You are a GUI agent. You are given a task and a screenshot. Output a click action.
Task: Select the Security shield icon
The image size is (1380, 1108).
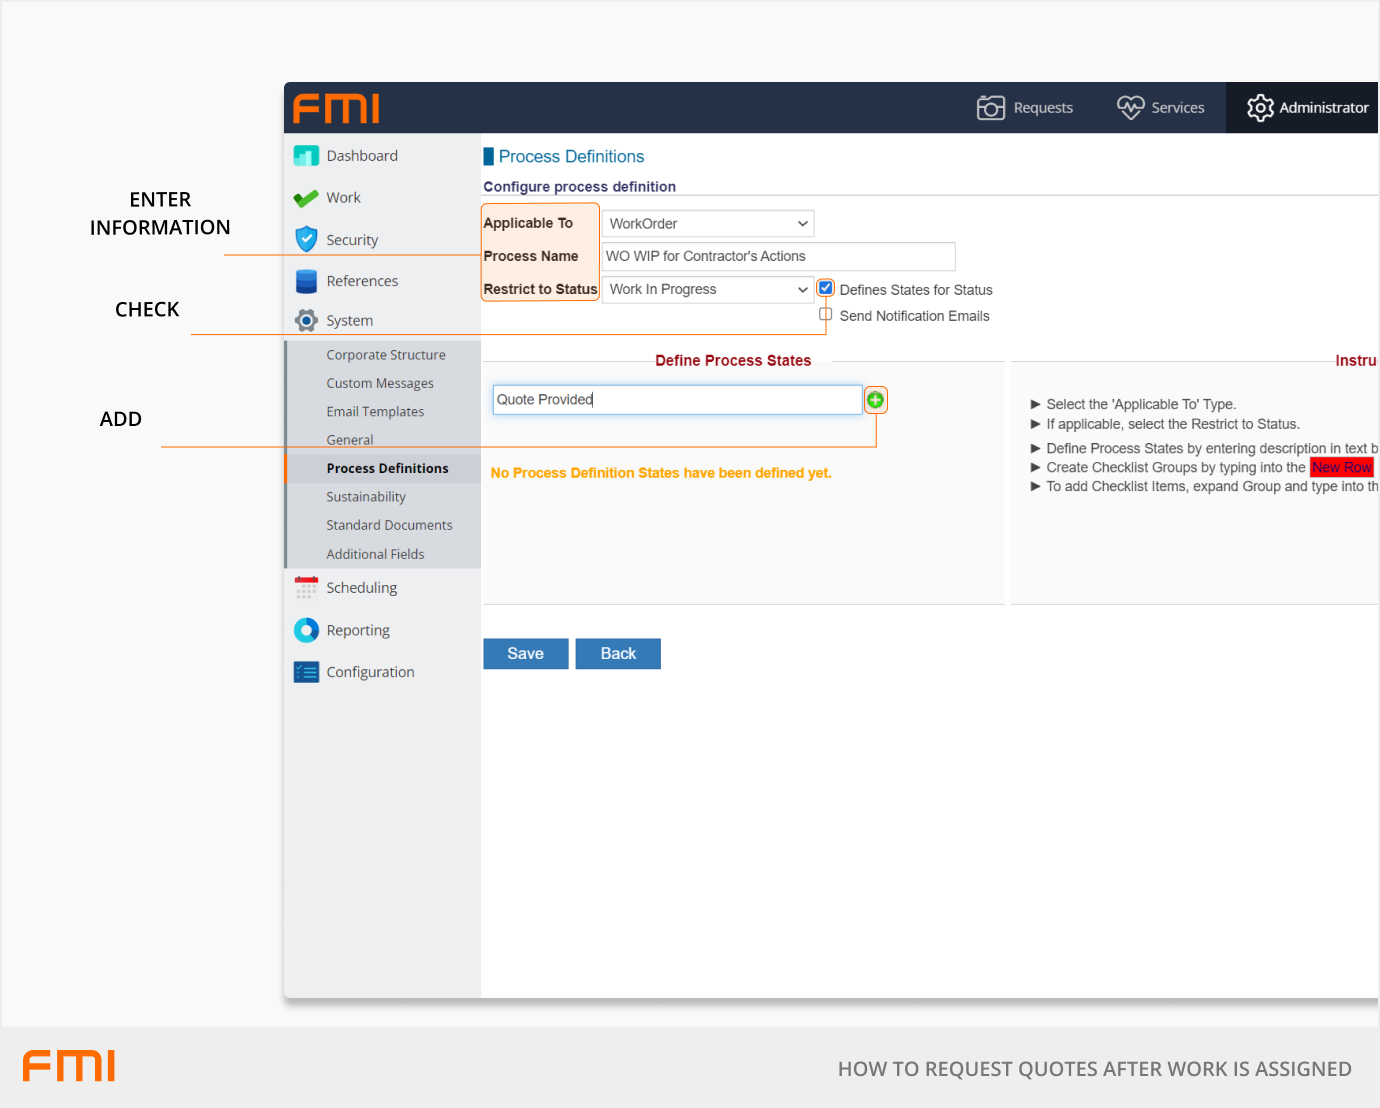[x=306, y=240]
